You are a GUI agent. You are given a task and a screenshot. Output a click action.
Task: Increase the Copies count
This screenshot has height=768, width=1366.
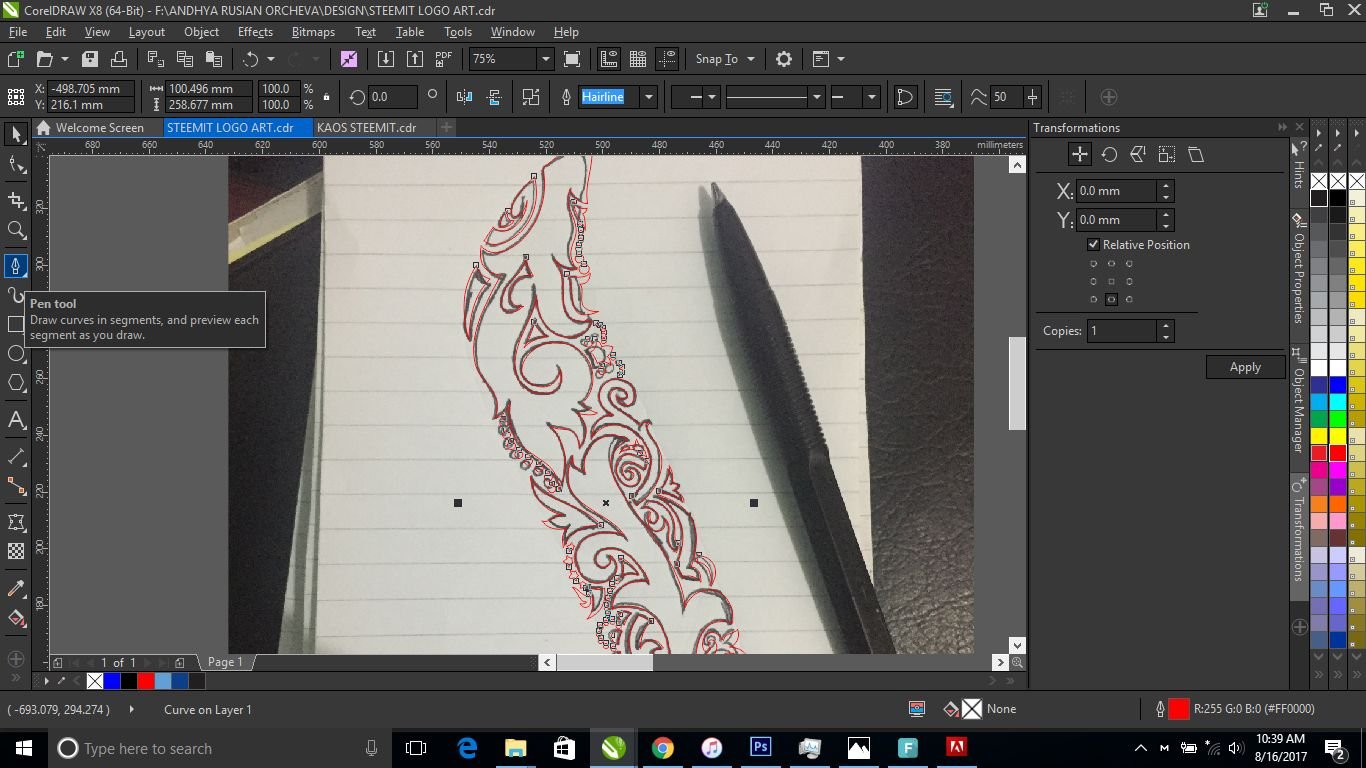[1166, 325]
